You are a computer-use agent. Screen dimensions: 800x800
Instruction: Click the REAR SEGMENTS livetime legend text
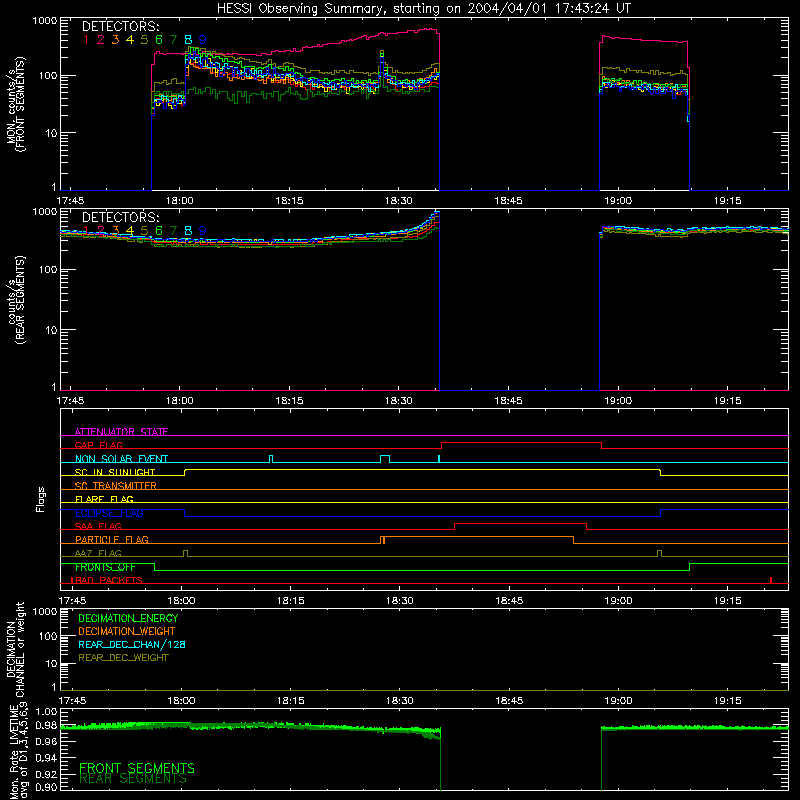[133, 779]
